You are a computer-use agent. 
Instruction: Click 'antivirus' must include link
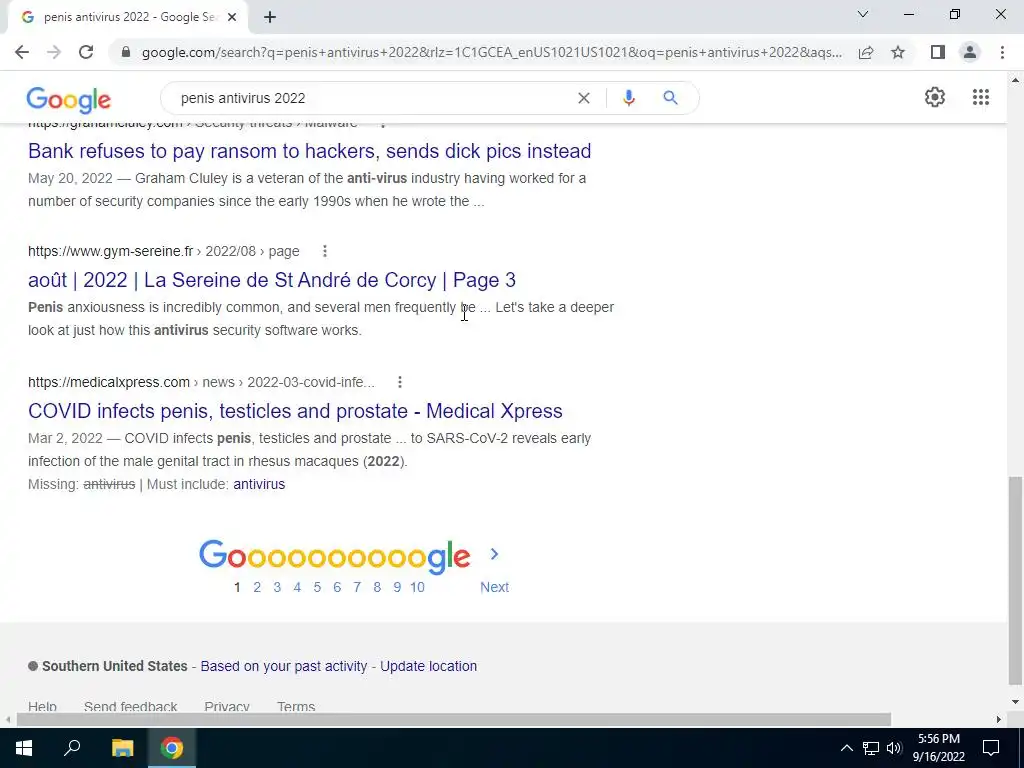pos(259,485)
